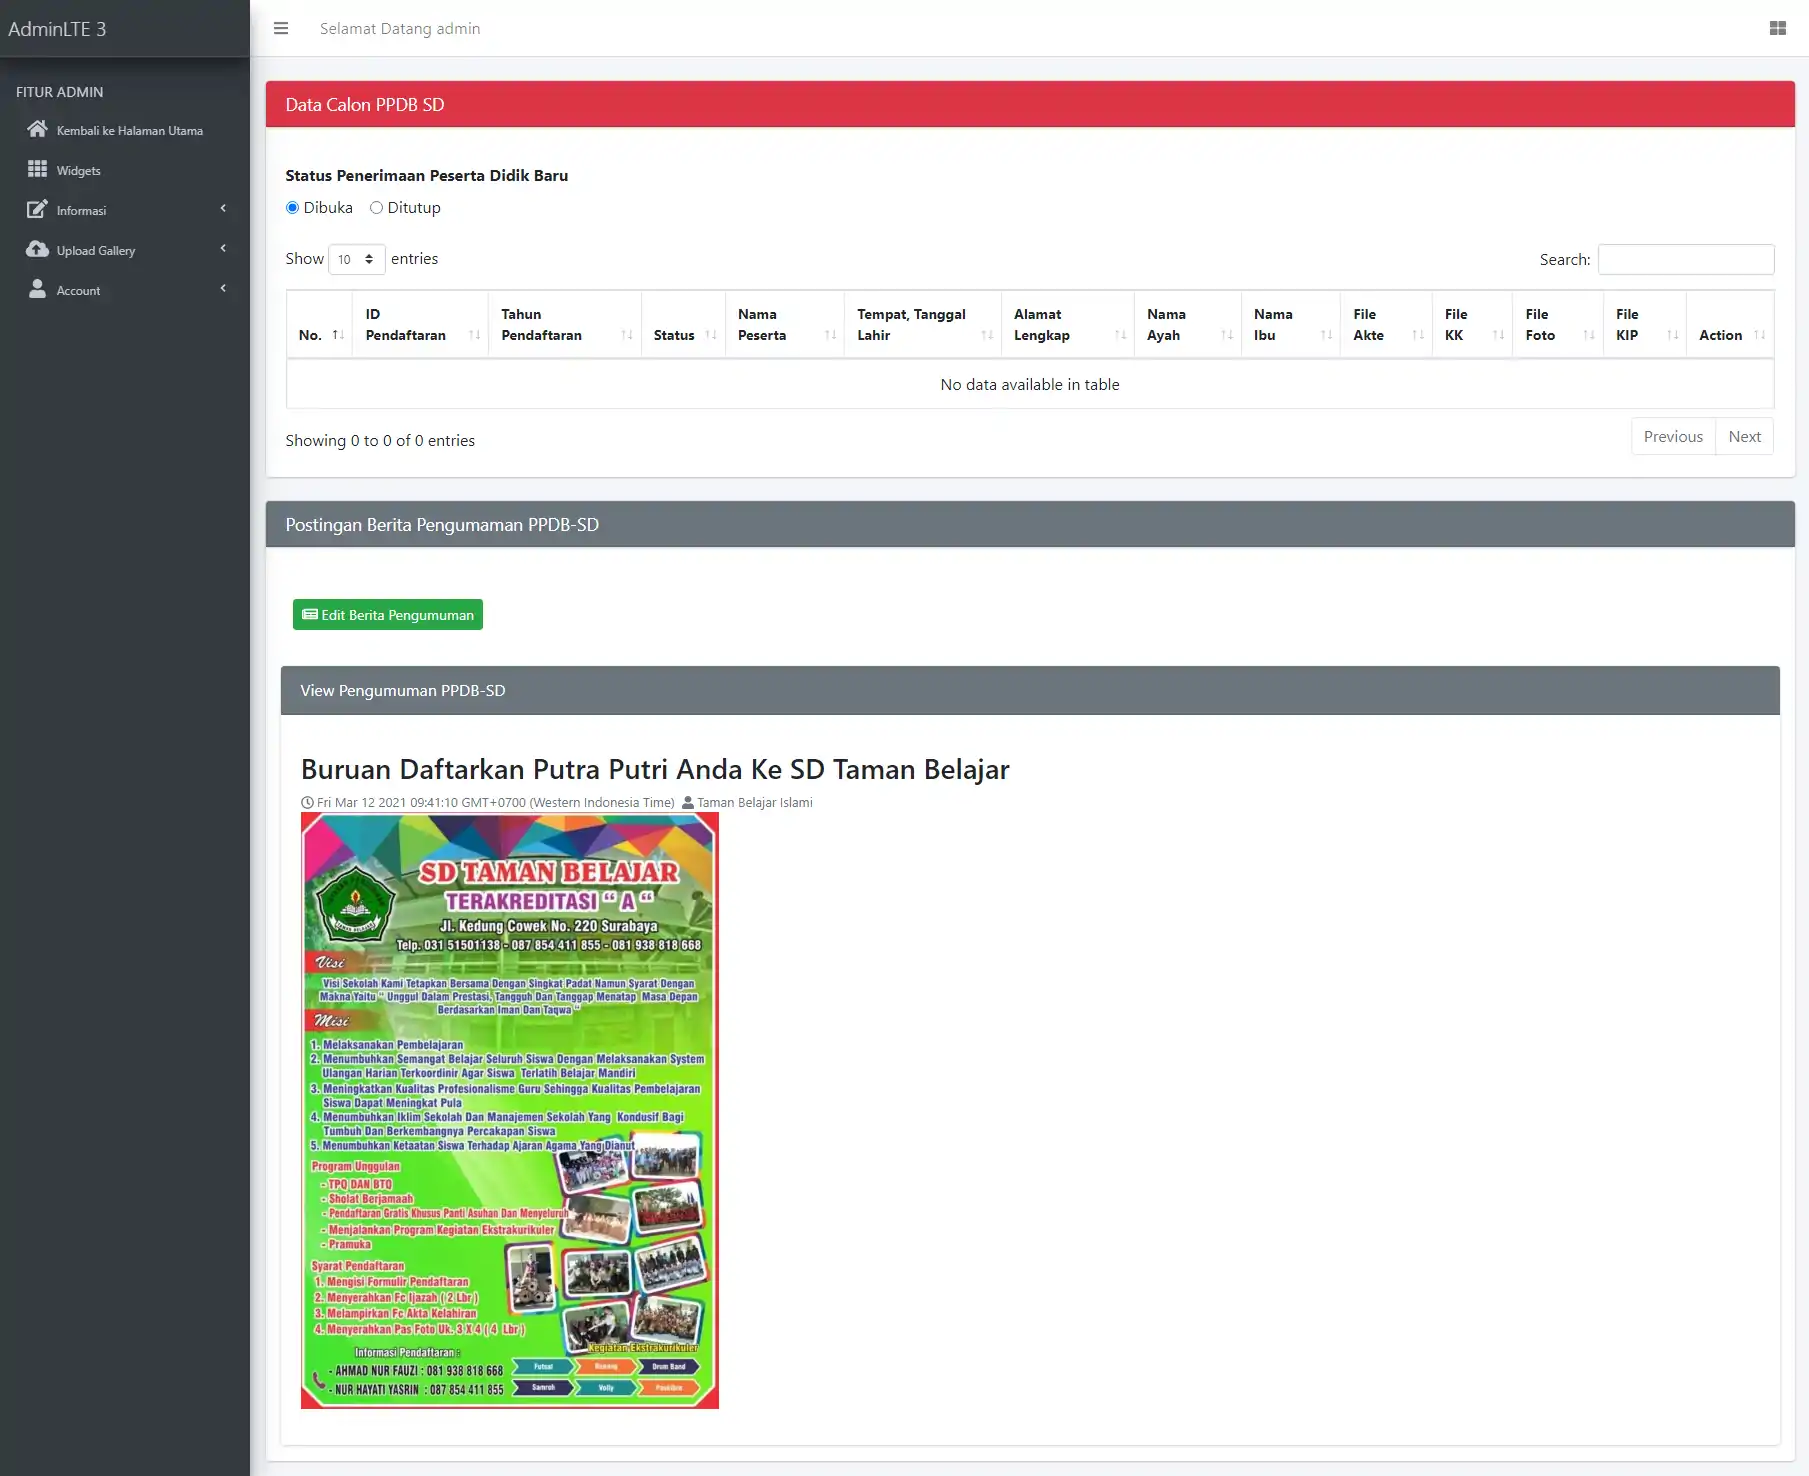Open the entries per page dropdown

coord(356,259)
